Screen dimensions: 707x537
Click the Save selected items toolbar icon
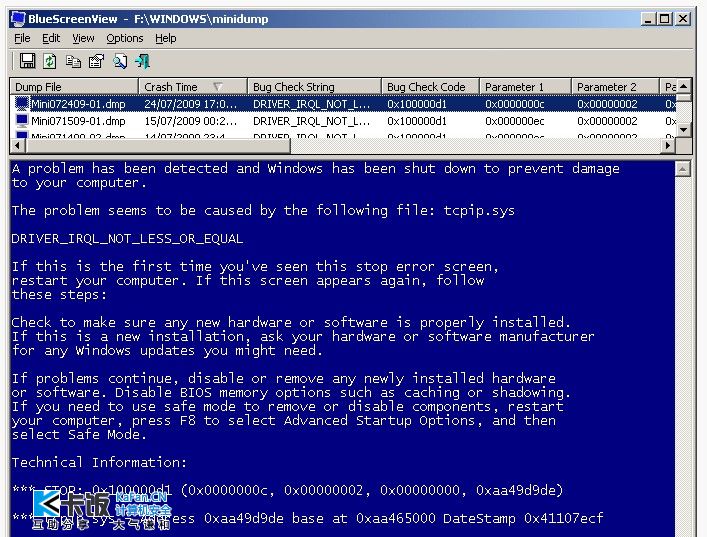(27, 61)
